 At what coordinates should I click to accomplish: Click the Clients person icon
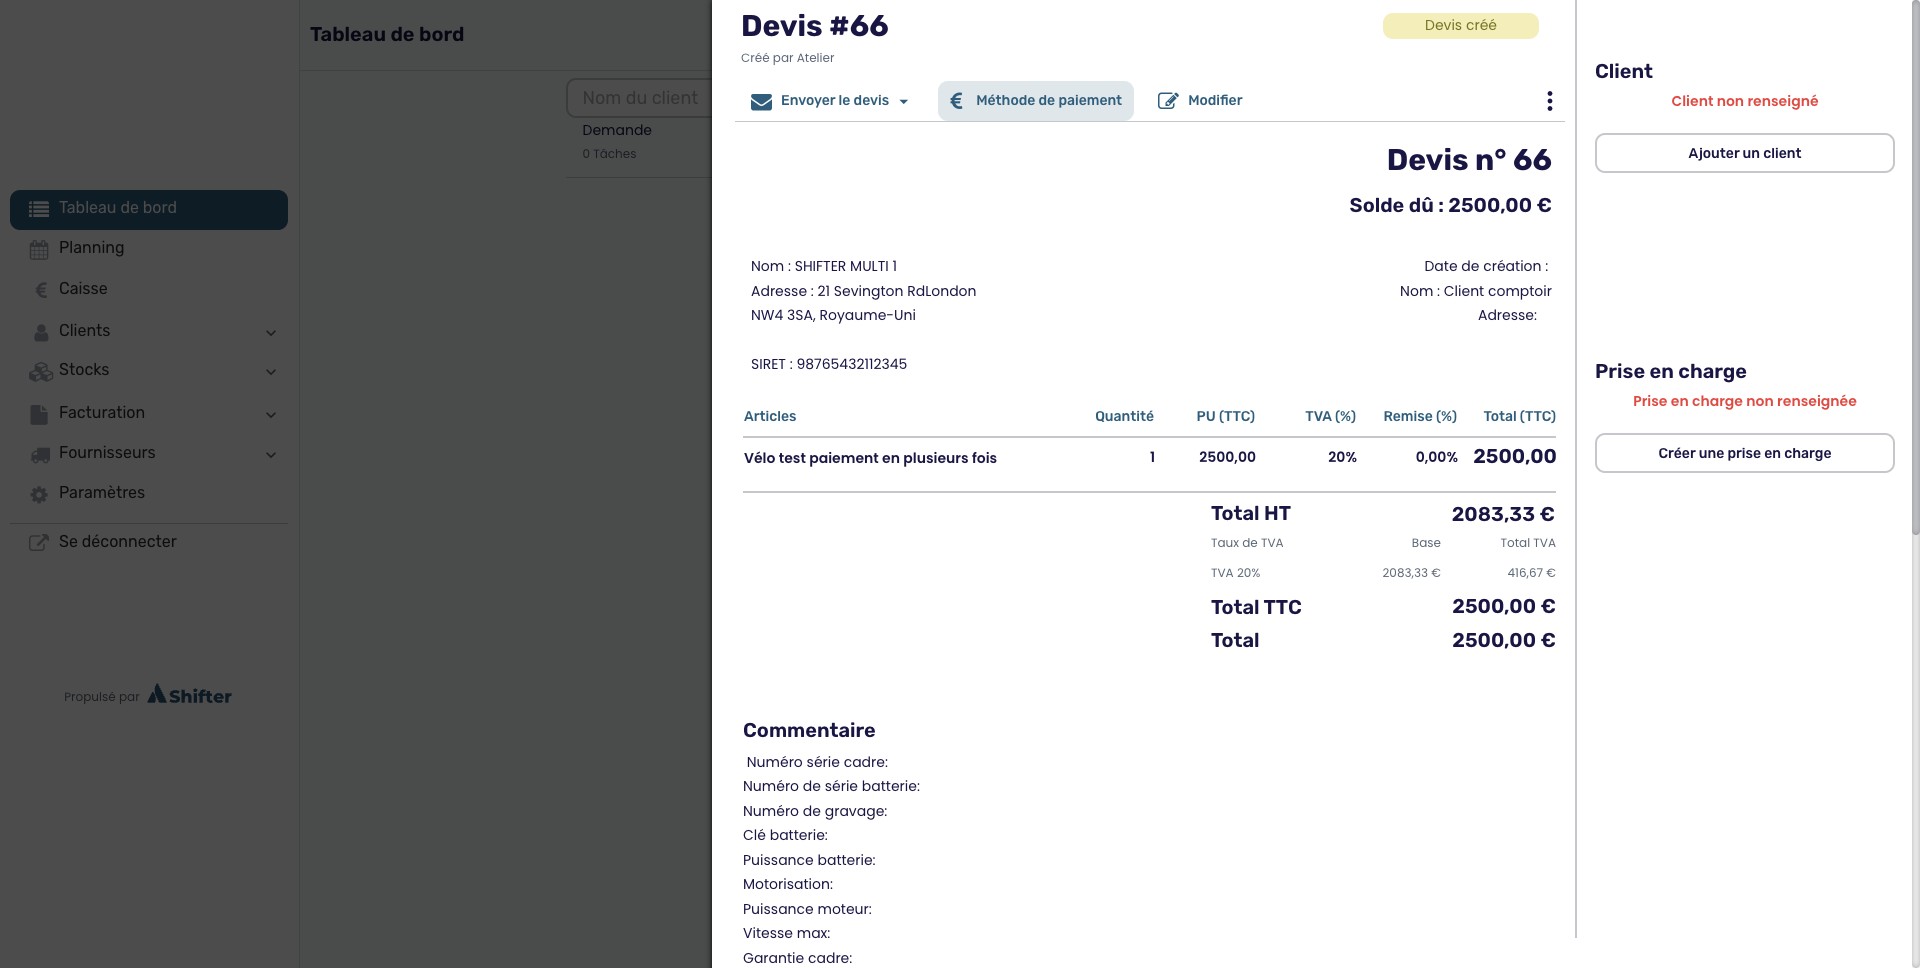coord(41,332)
